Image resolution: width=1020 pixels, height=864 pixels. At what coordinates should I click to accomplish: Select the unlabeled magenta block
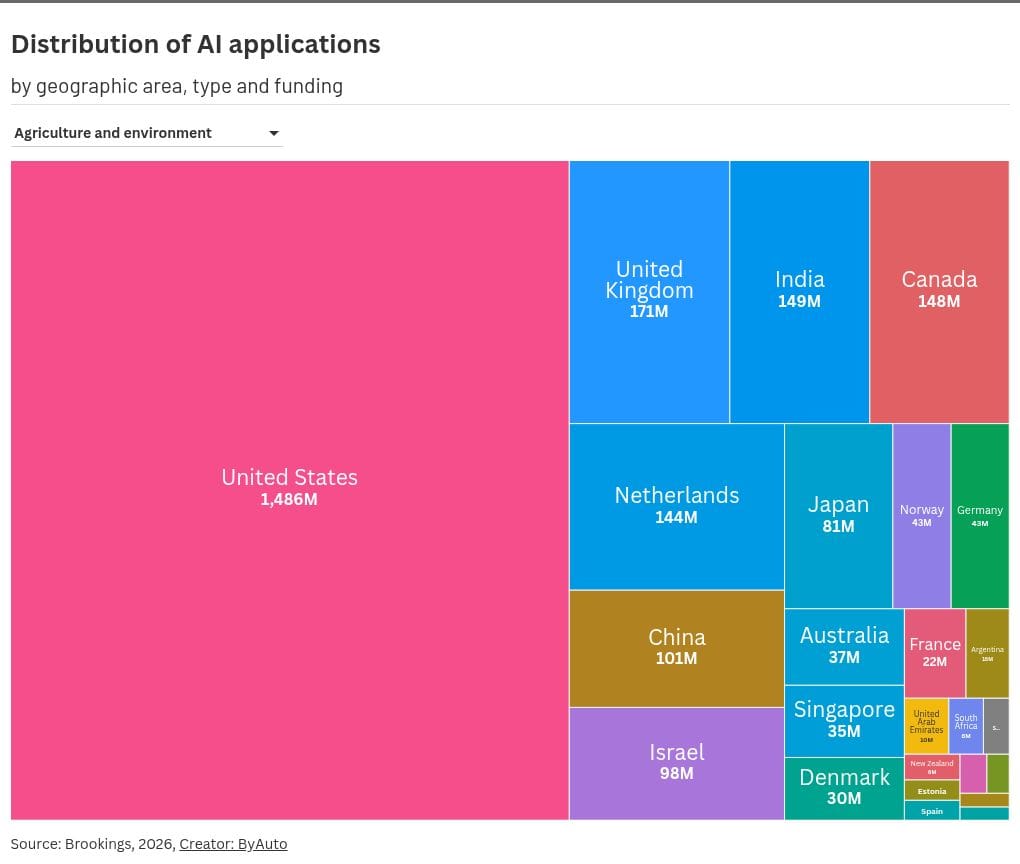(x=973, y=774)
